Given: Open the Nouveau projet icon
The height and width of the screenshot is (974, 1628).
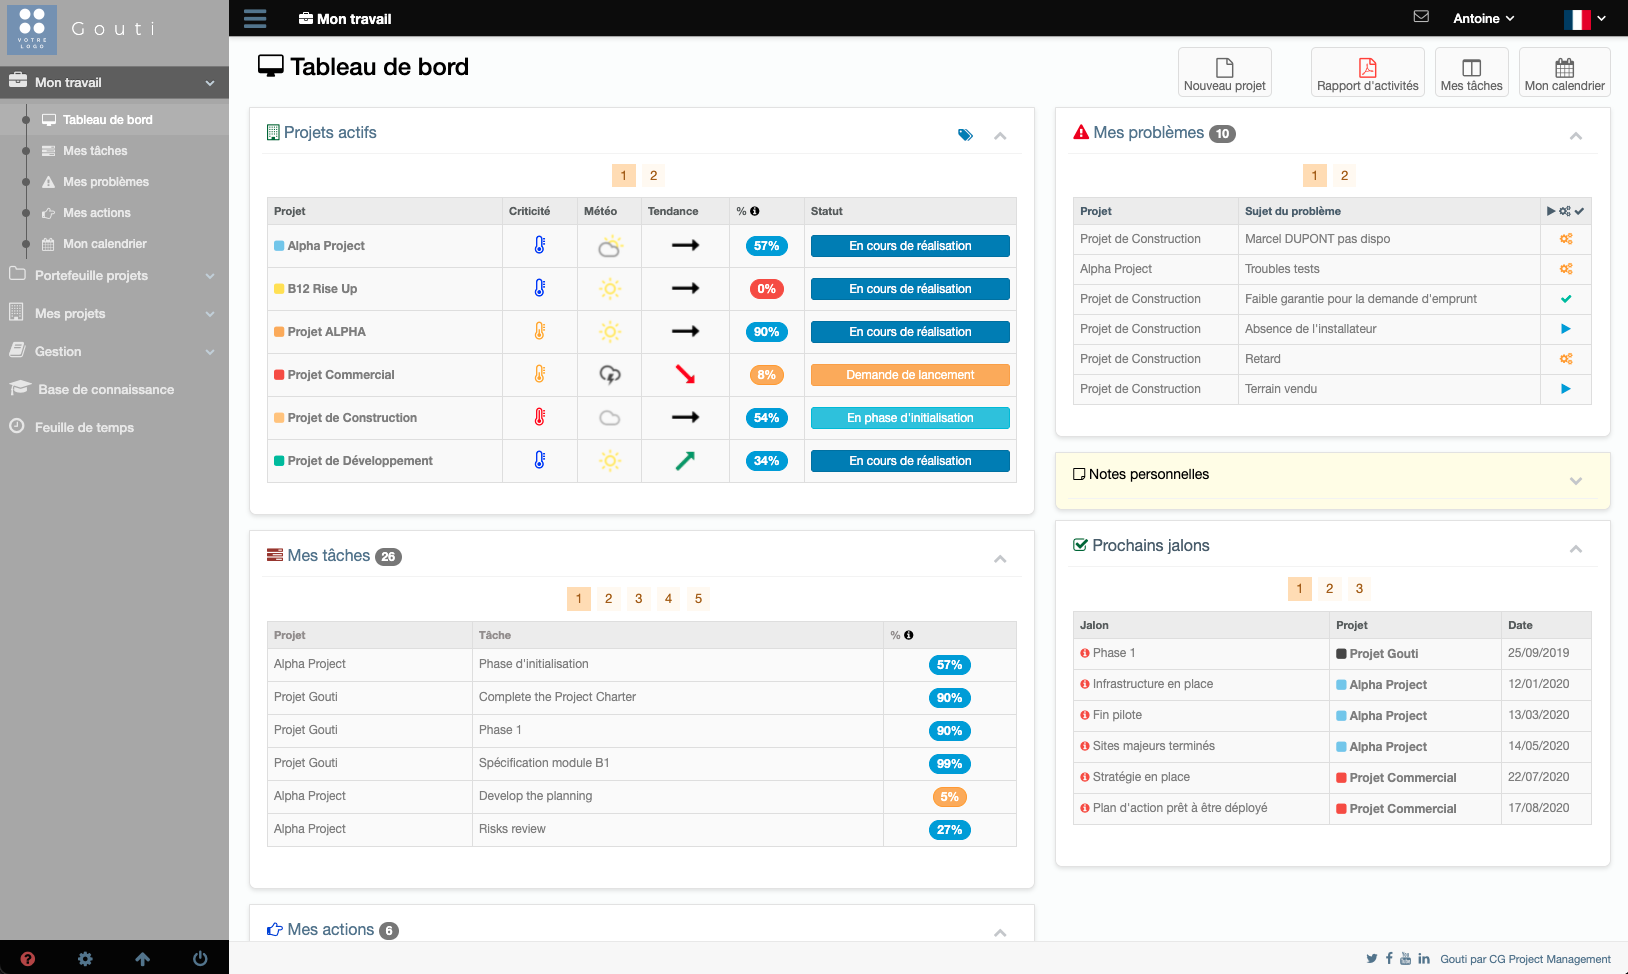Looking at the screenshot, I should (x=1224, y=71).
